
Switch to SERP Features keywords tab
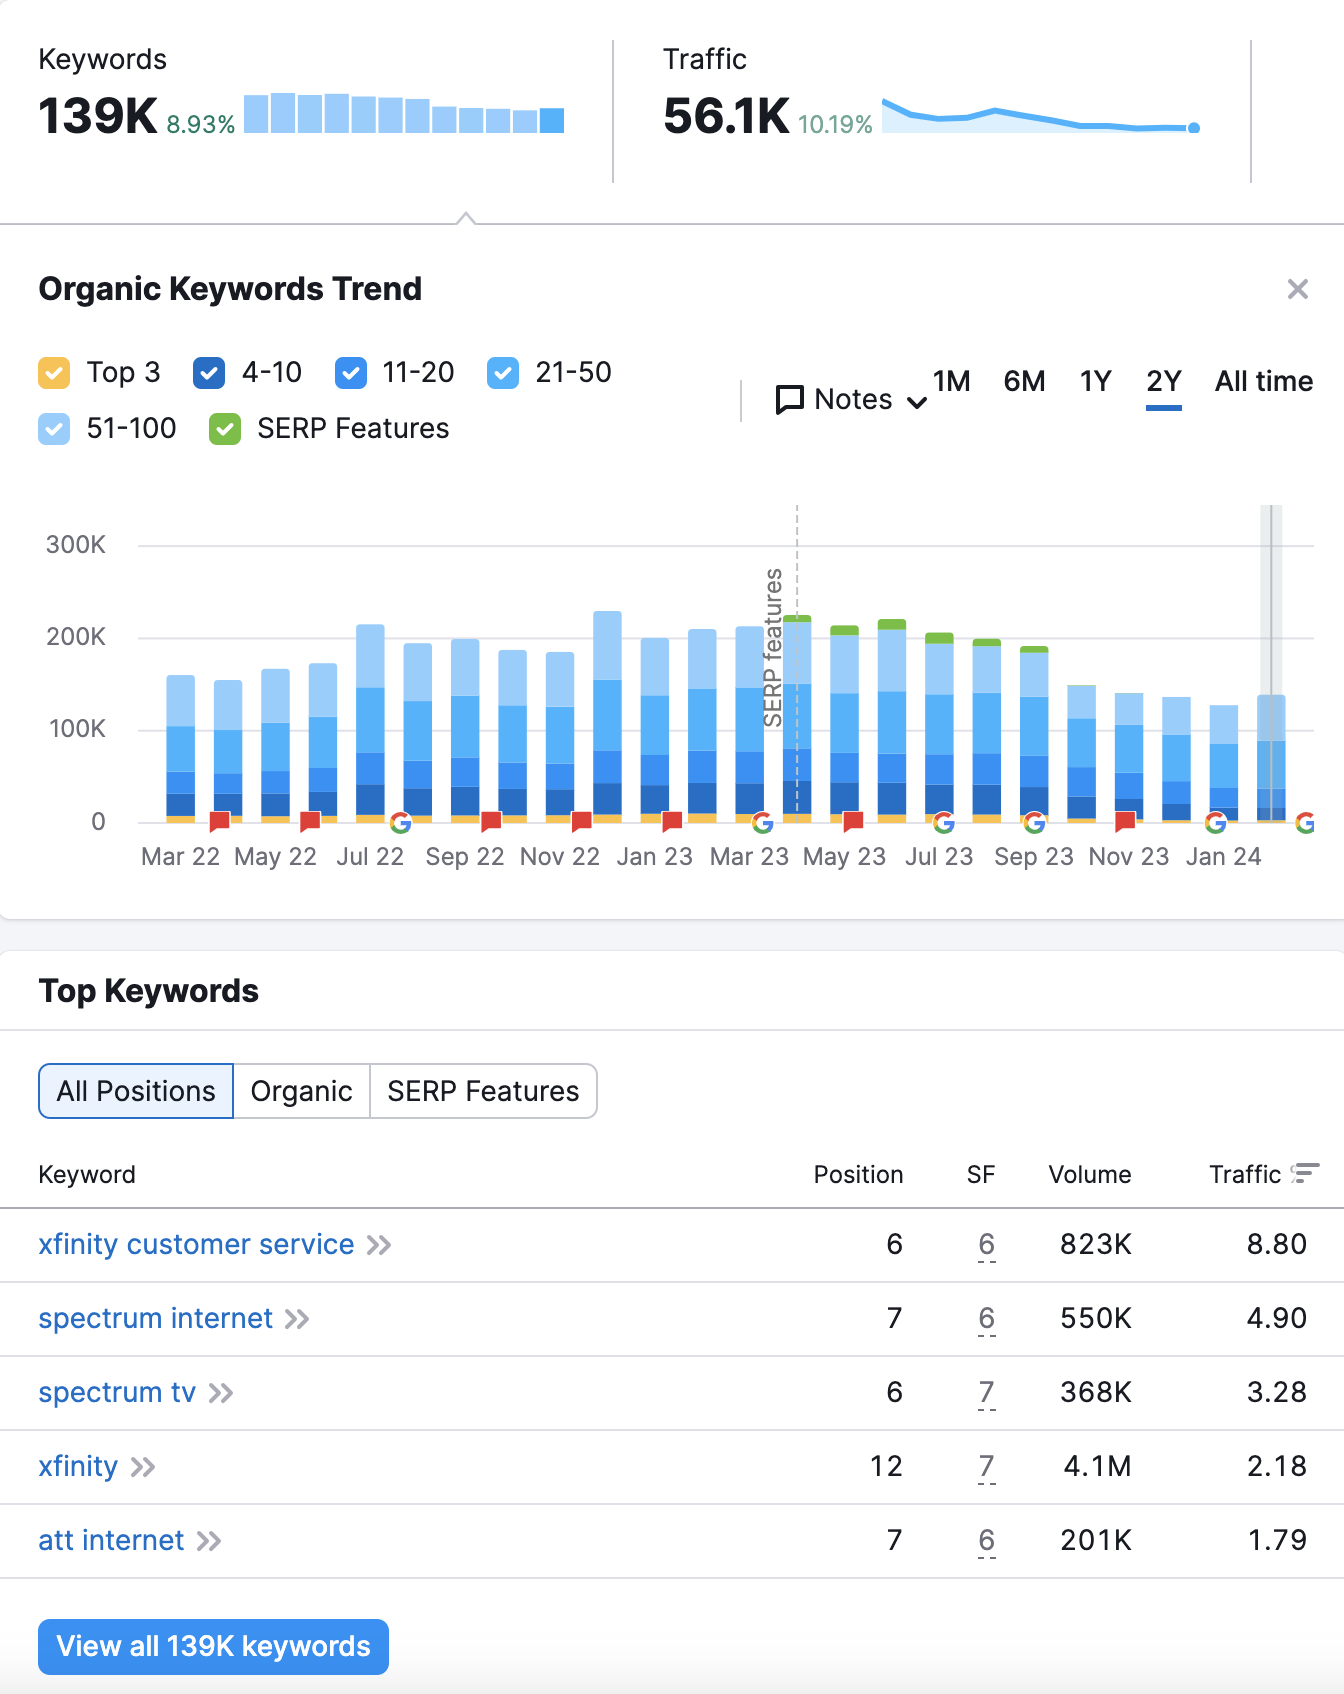[x=483, y=1091]
